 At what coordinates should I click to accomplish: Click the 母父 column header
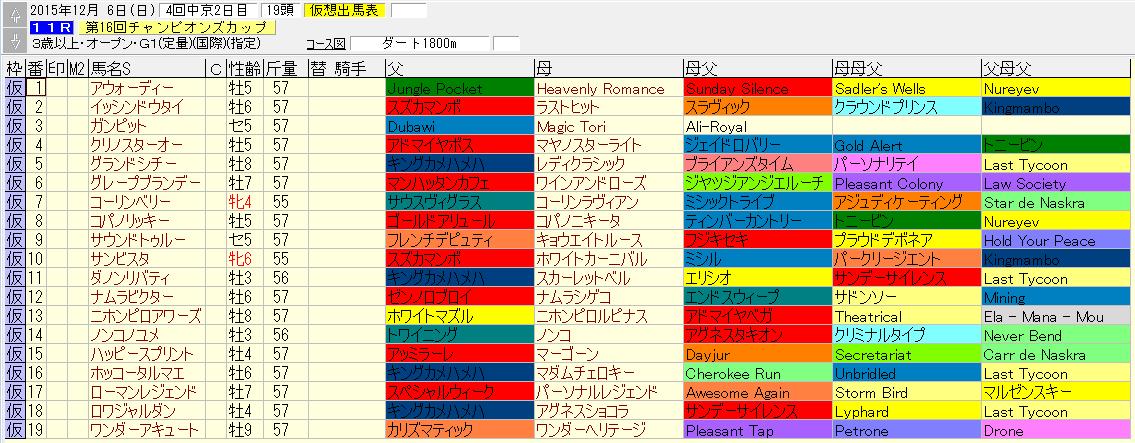[757, 69]
